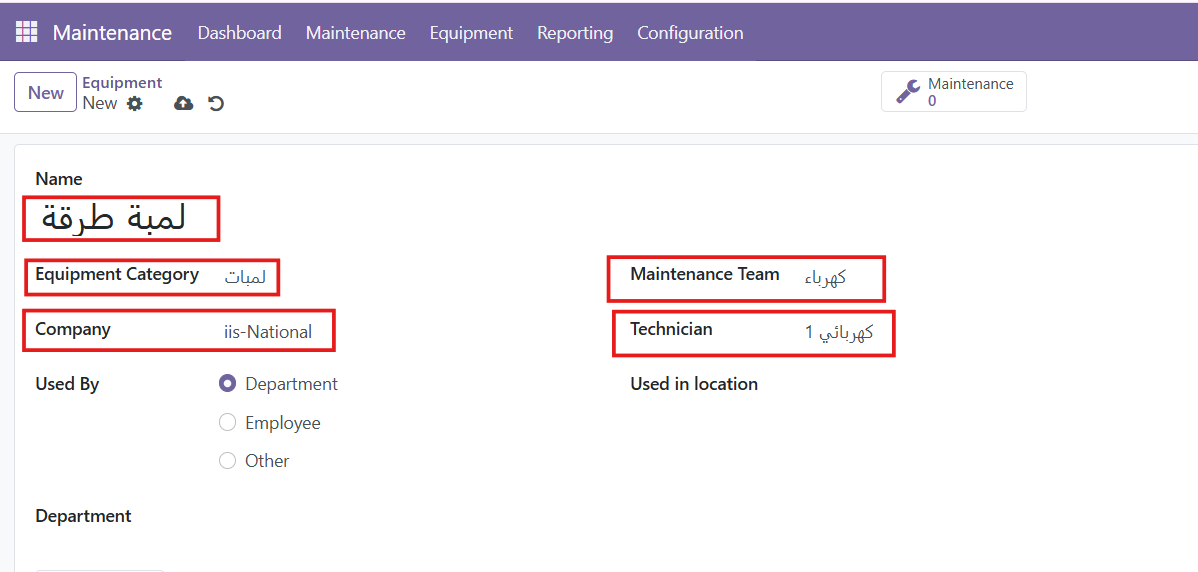Select the Employee radio option
Screen dimensions: 1198x572
point(227,422)
